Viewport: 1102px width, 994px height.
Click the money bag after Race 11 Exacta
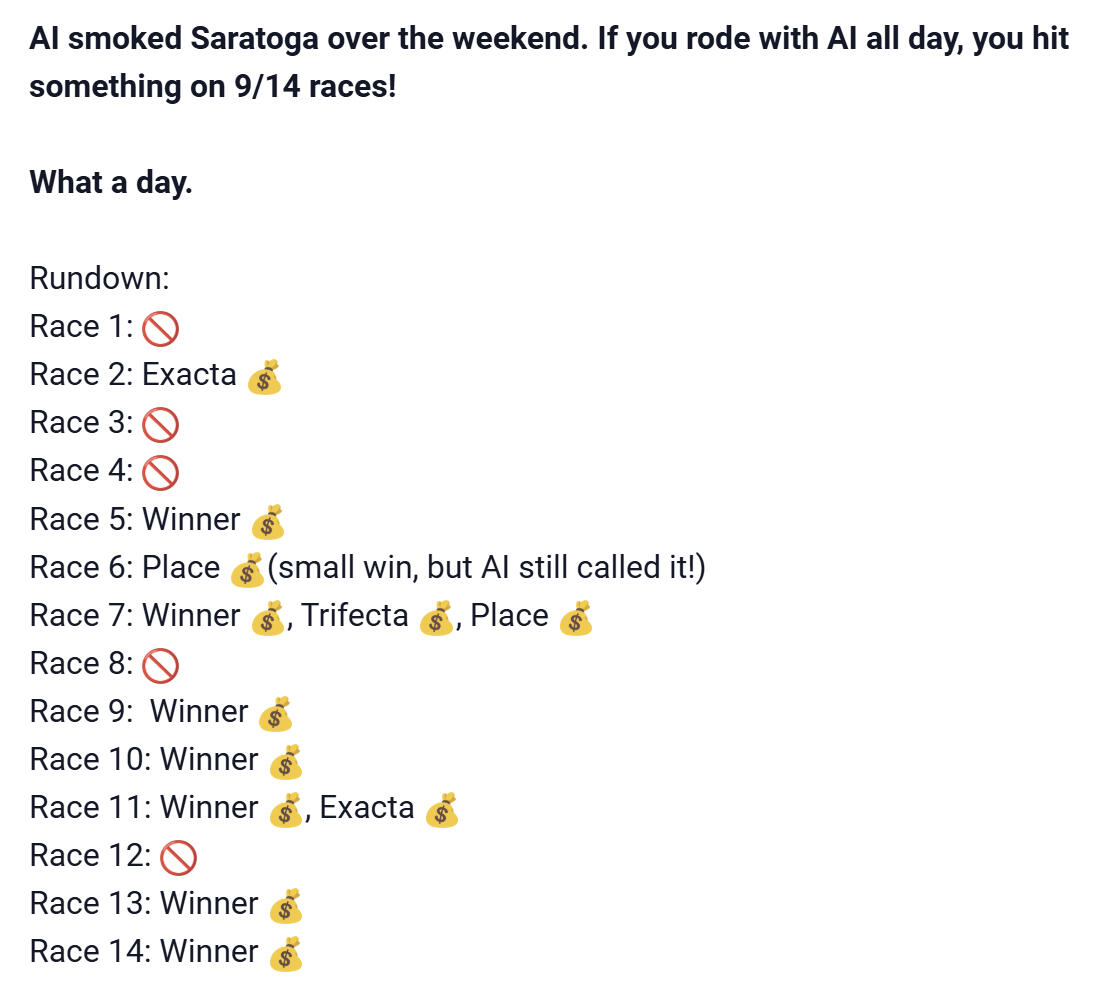[x=442, y=809]
